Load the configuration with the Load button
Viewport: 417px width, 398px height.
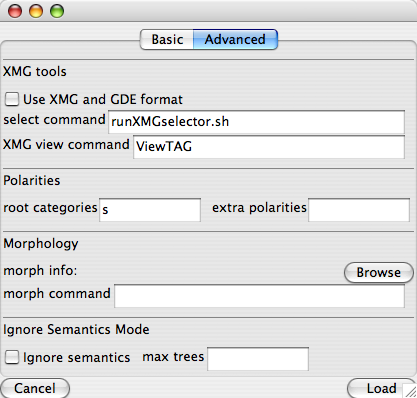click(381, 388)
